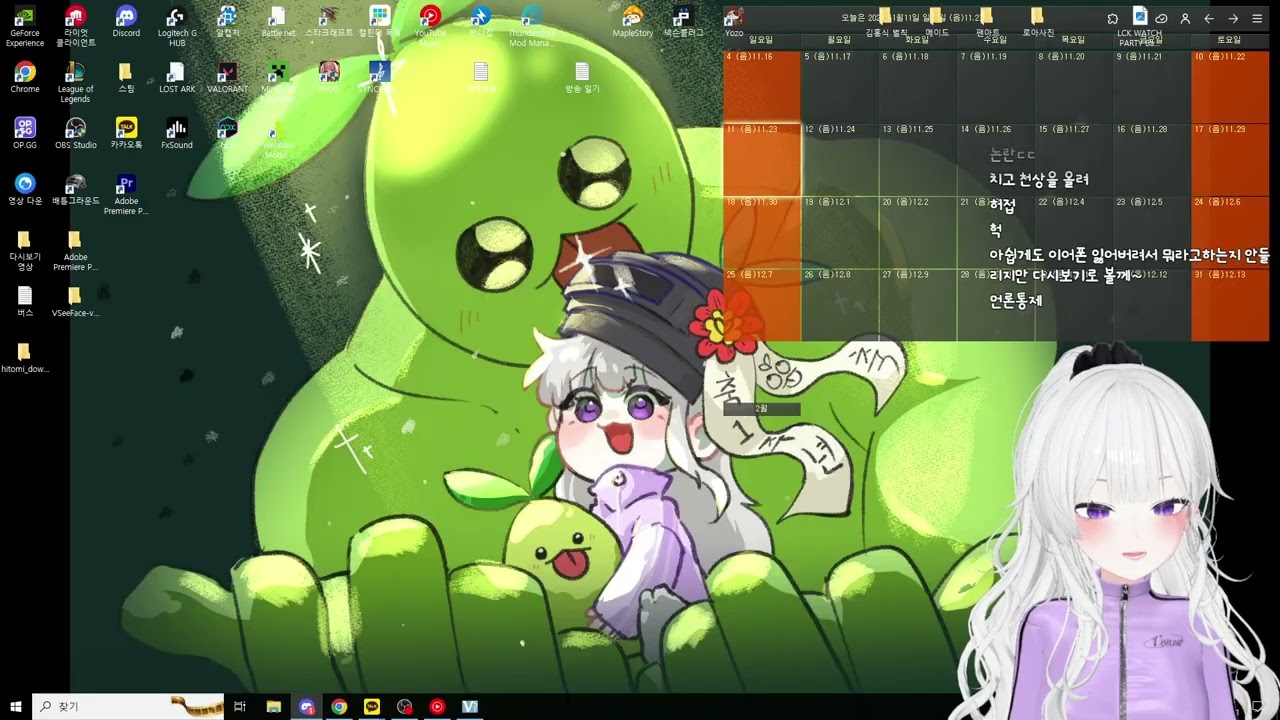Open the FxSound desktop shortcut
The image size is (1280, 720).
[177, 134]
